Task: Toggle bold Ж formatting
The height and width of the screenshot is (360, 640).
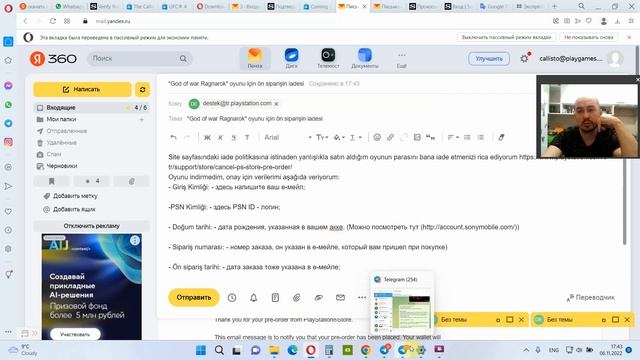Action: click(207, 138)
